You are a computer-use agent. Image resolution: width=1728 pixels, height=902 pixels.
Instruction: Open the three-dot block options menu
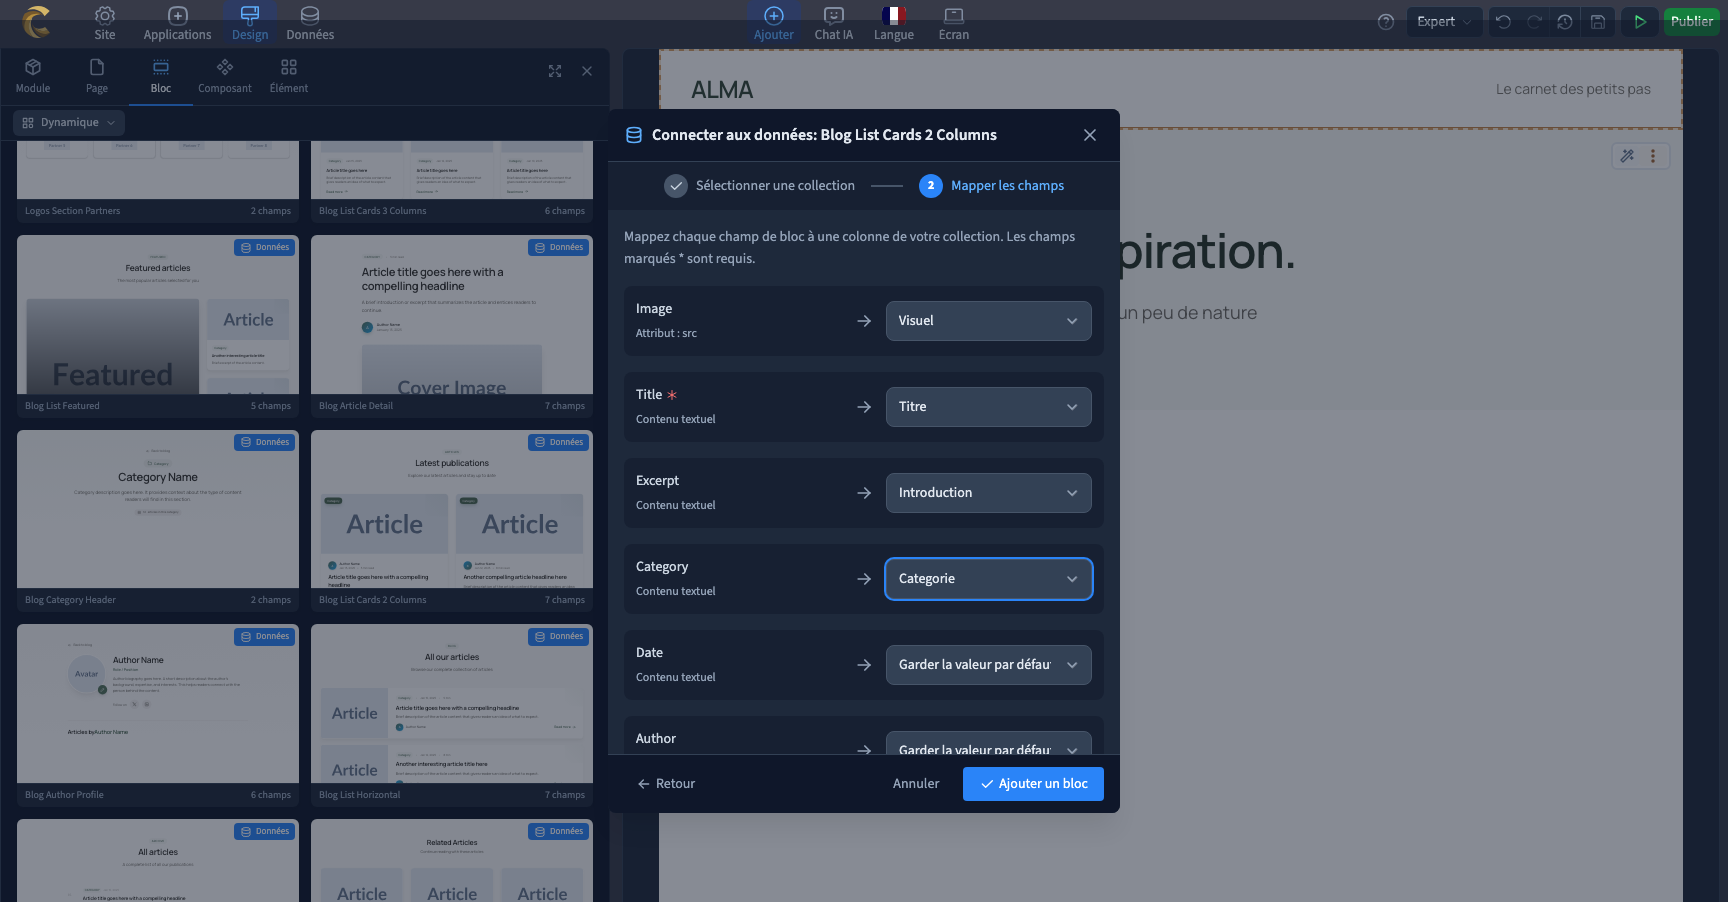click(1653, 156)
